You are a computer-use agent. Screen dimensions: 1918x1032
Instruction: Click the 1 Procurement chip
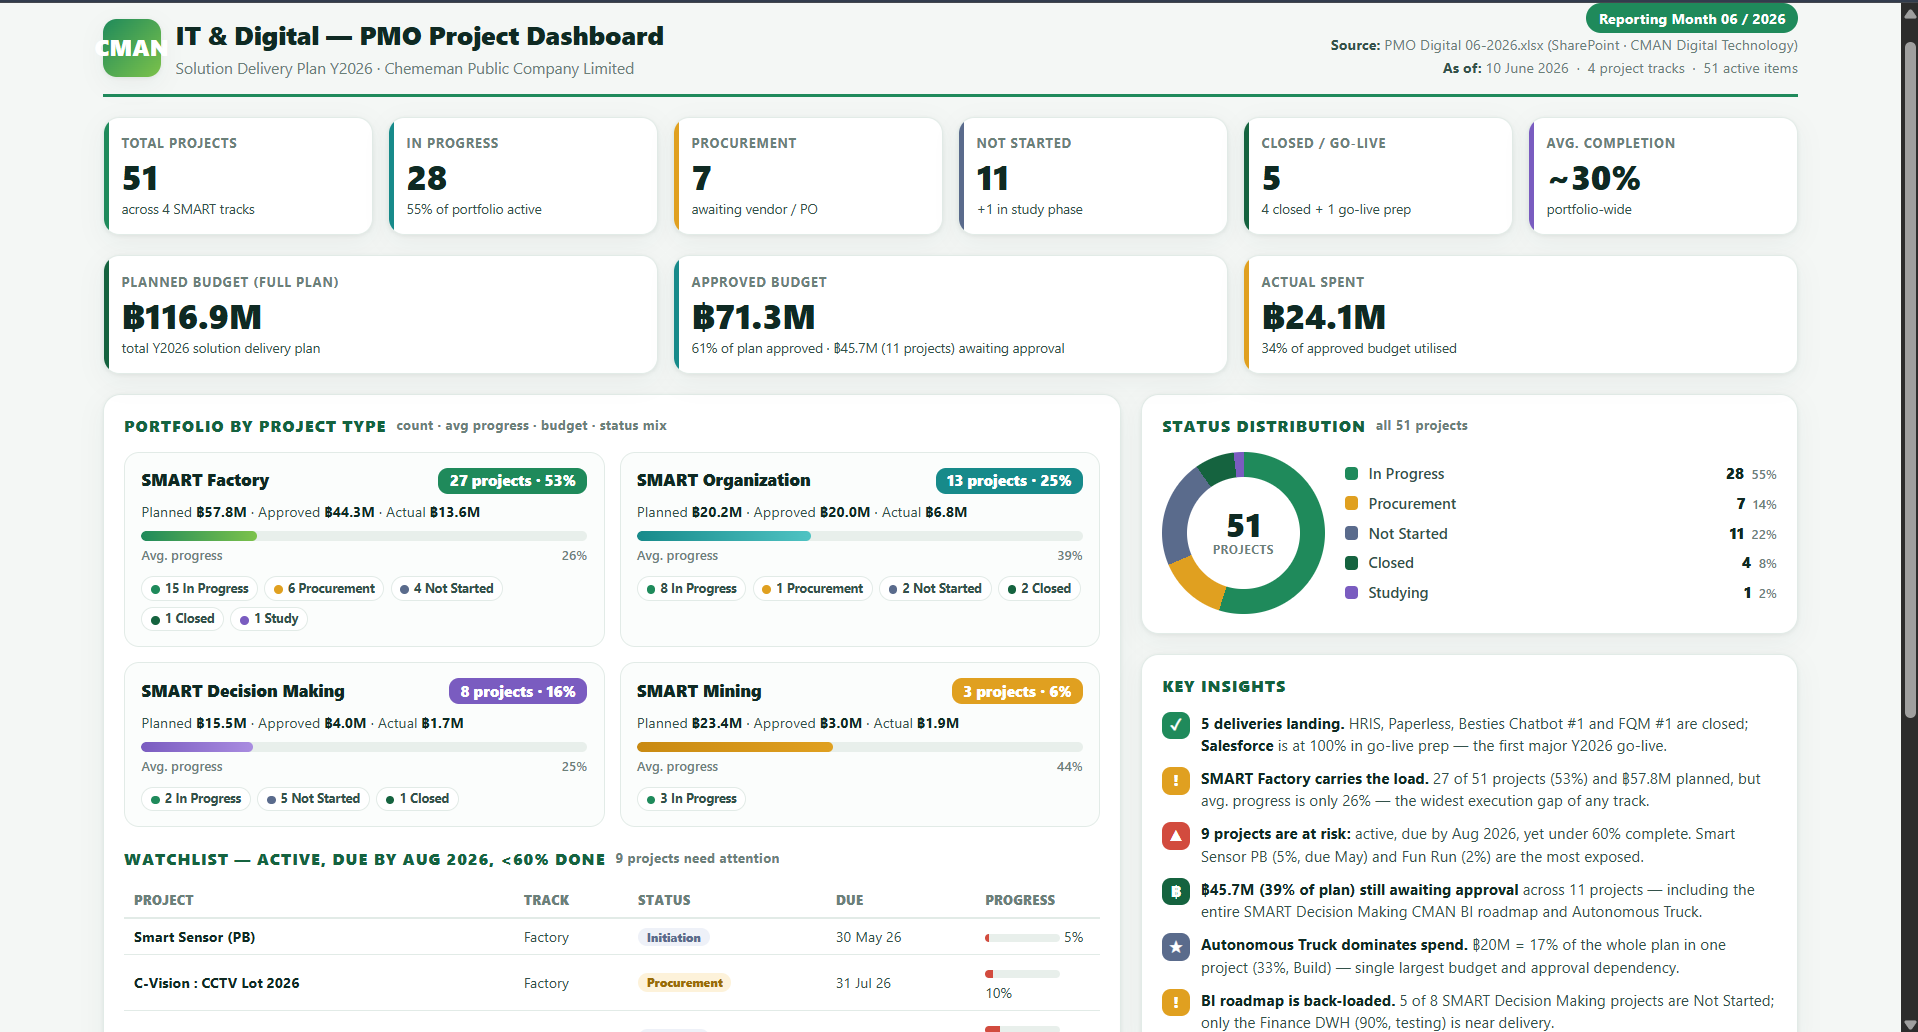[812, 589]
